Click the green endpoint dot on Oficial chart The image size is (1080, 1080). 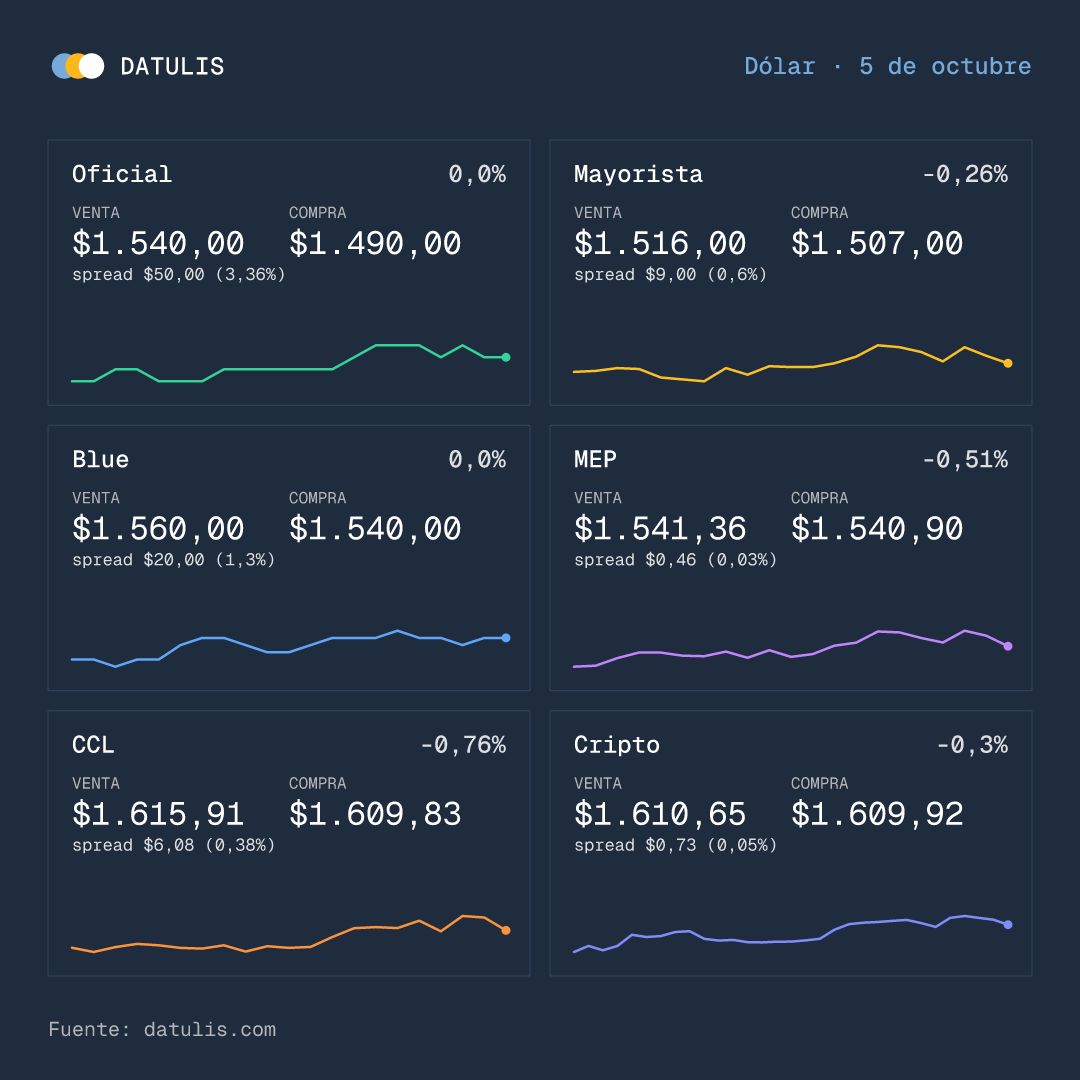click(x=506, y=357)
